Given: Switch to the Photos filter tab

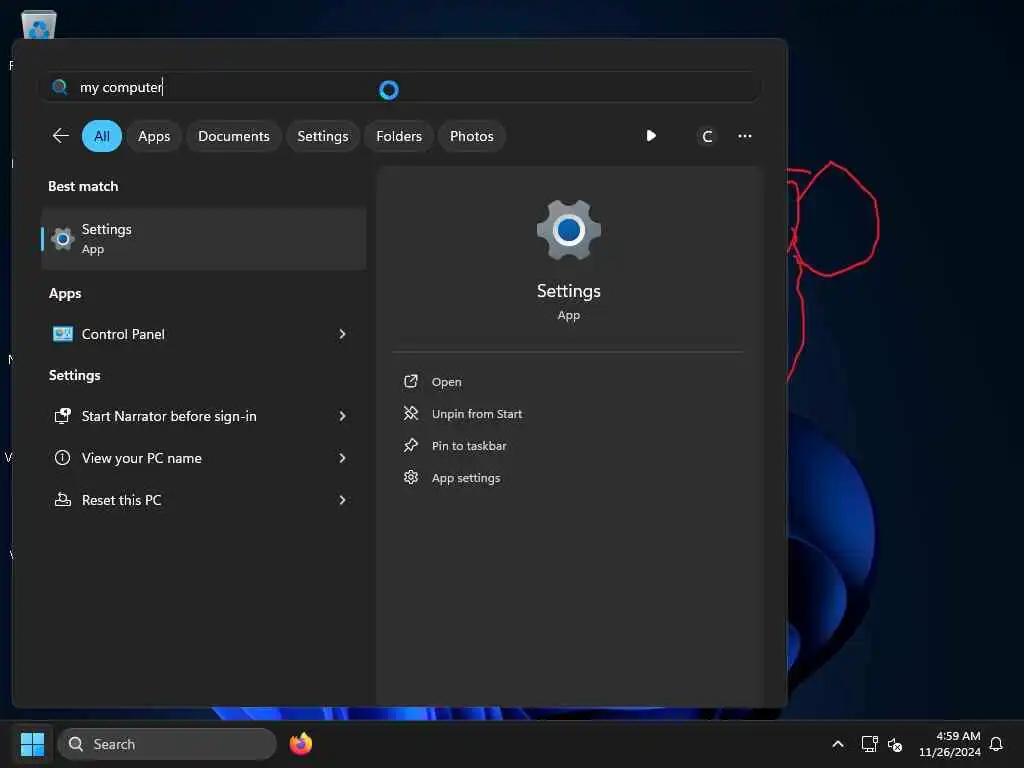Looking at the screenshot, I should click(x=472, y=136).
